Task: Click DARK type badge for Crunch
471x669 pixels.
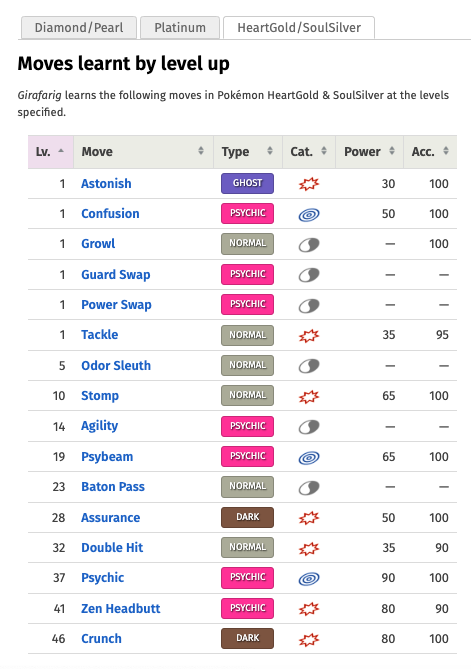Action: coord(247,638)
